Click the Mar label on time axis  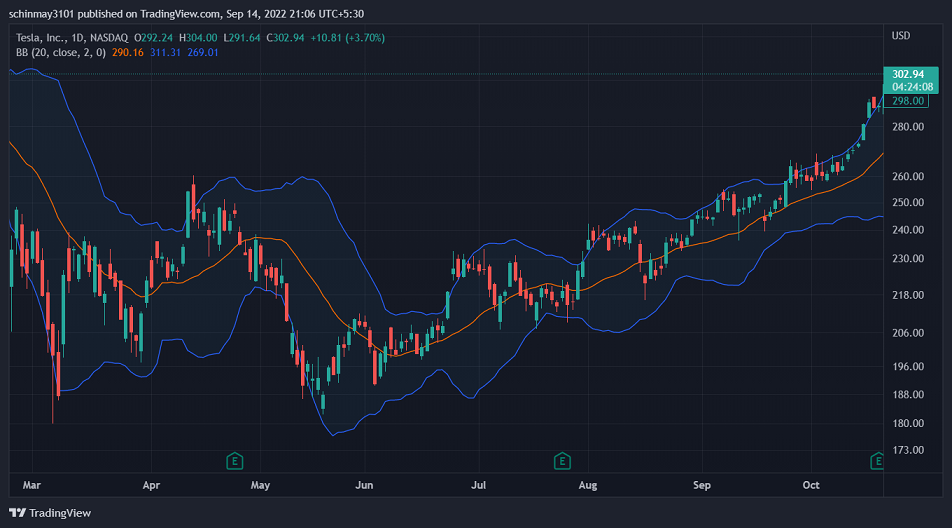coord(32,485)
